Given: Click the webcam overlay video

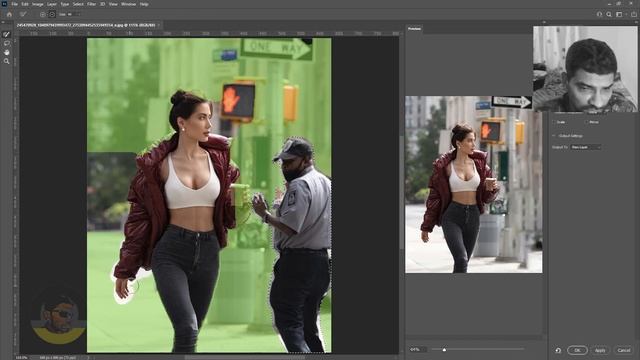Looking at the screenshot, I should click(585, 69).
